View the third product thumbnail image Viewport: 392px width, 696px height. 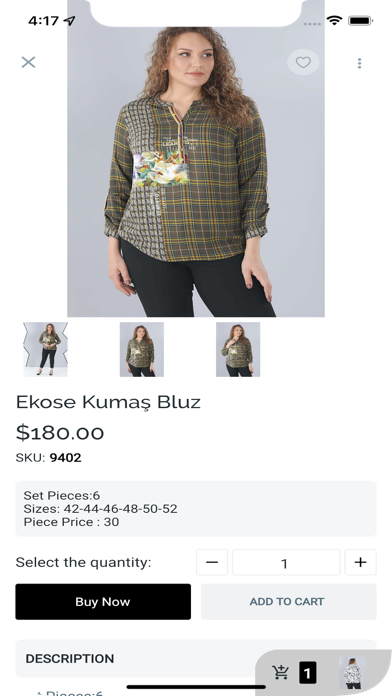coord(238,349)
